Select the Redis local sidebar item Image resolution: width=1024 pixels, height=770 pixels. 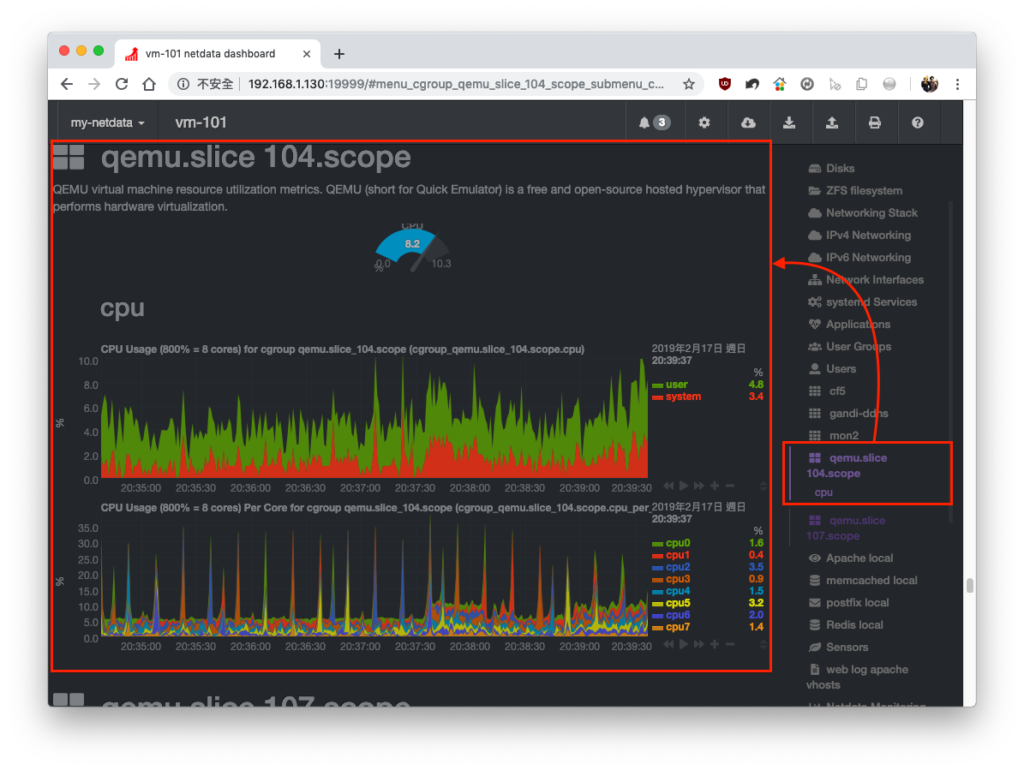846,625
